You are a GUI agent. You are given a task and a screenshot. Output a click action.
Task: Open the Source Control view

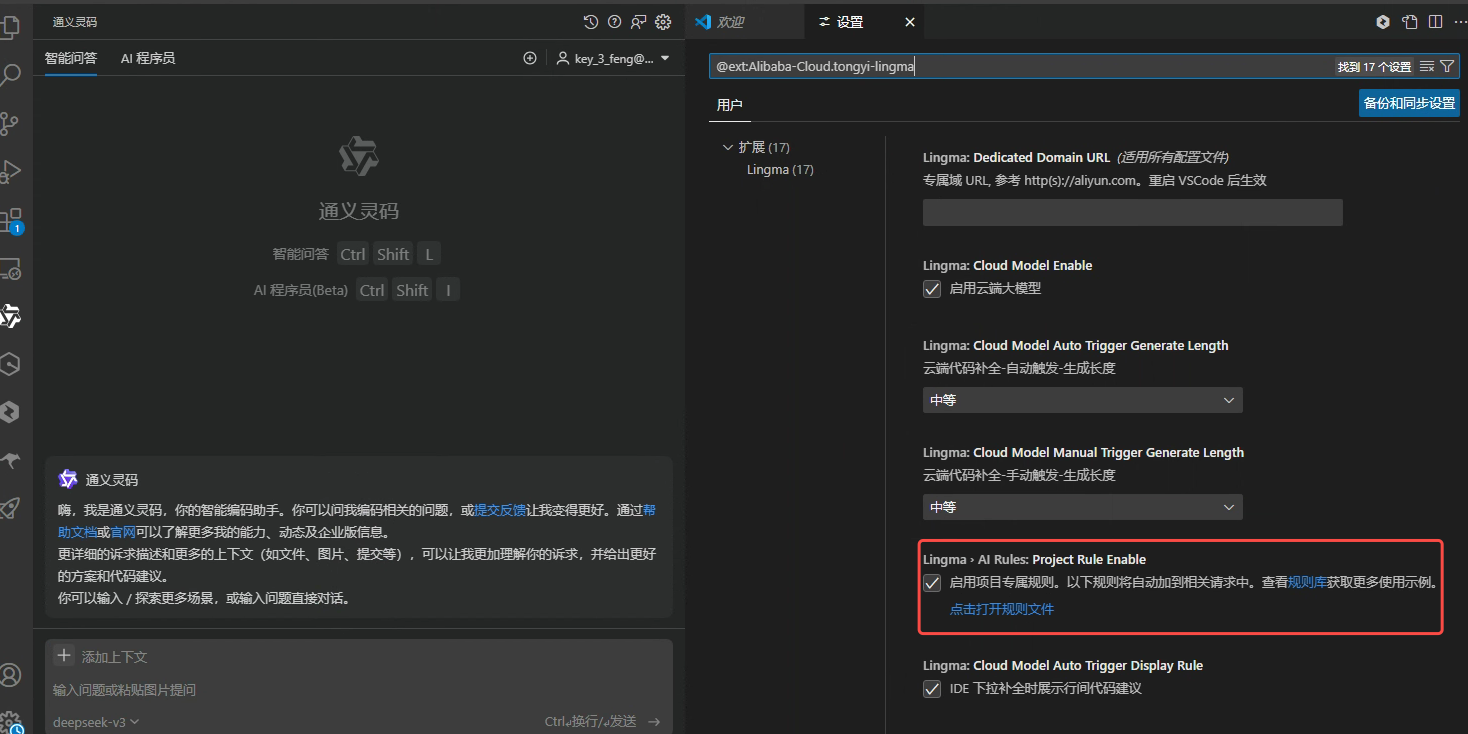click(x=10, y=124)
